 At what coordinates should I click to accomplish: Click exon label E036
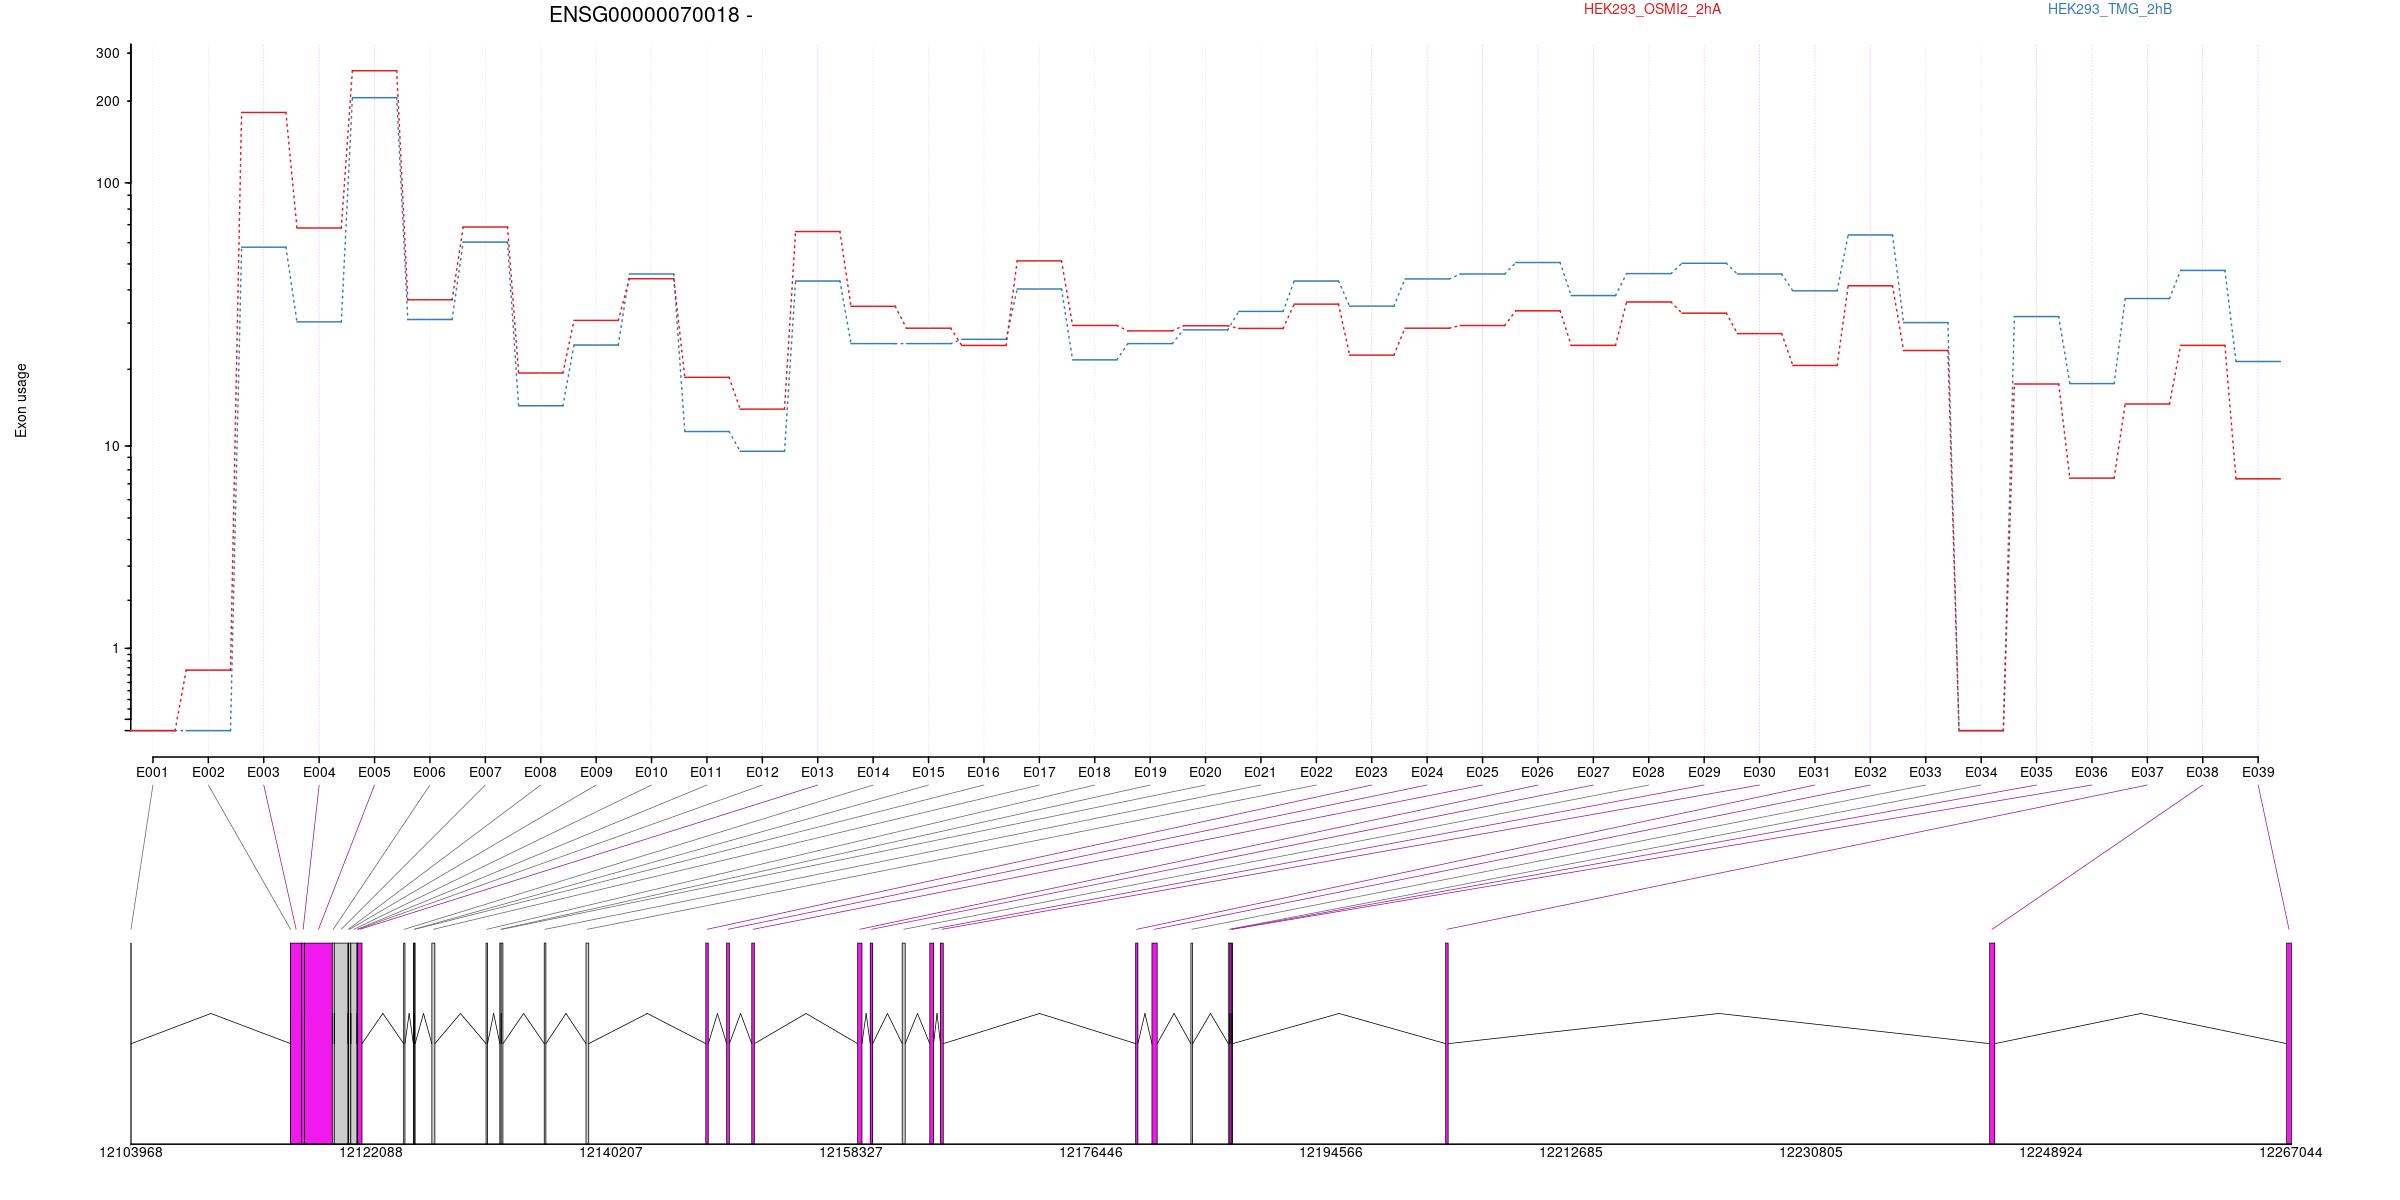2091,772
